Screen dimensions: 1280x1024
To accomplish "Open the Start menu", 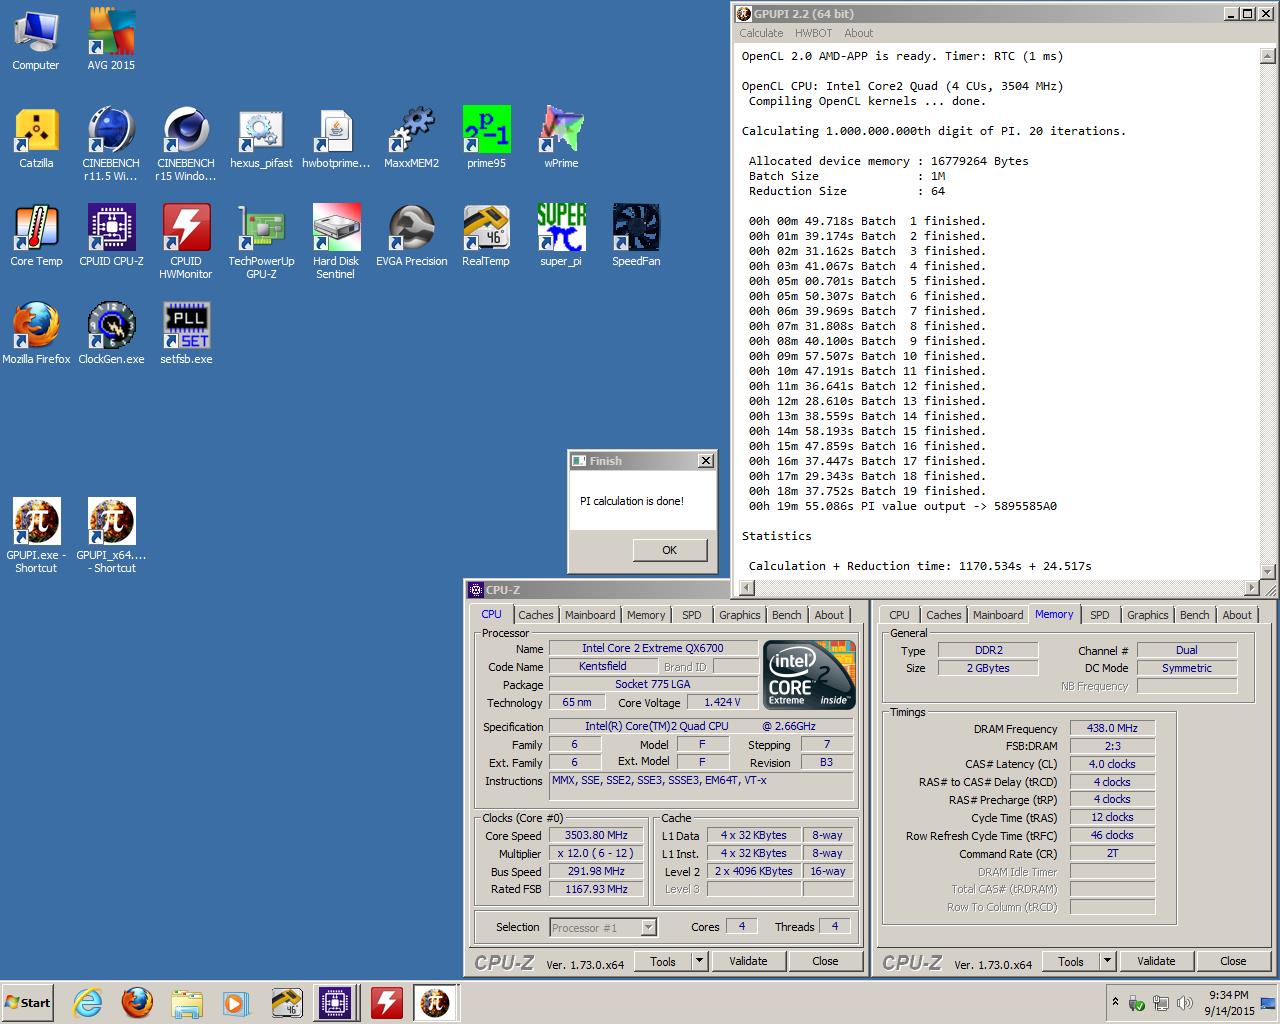I will click(28, 1003).
